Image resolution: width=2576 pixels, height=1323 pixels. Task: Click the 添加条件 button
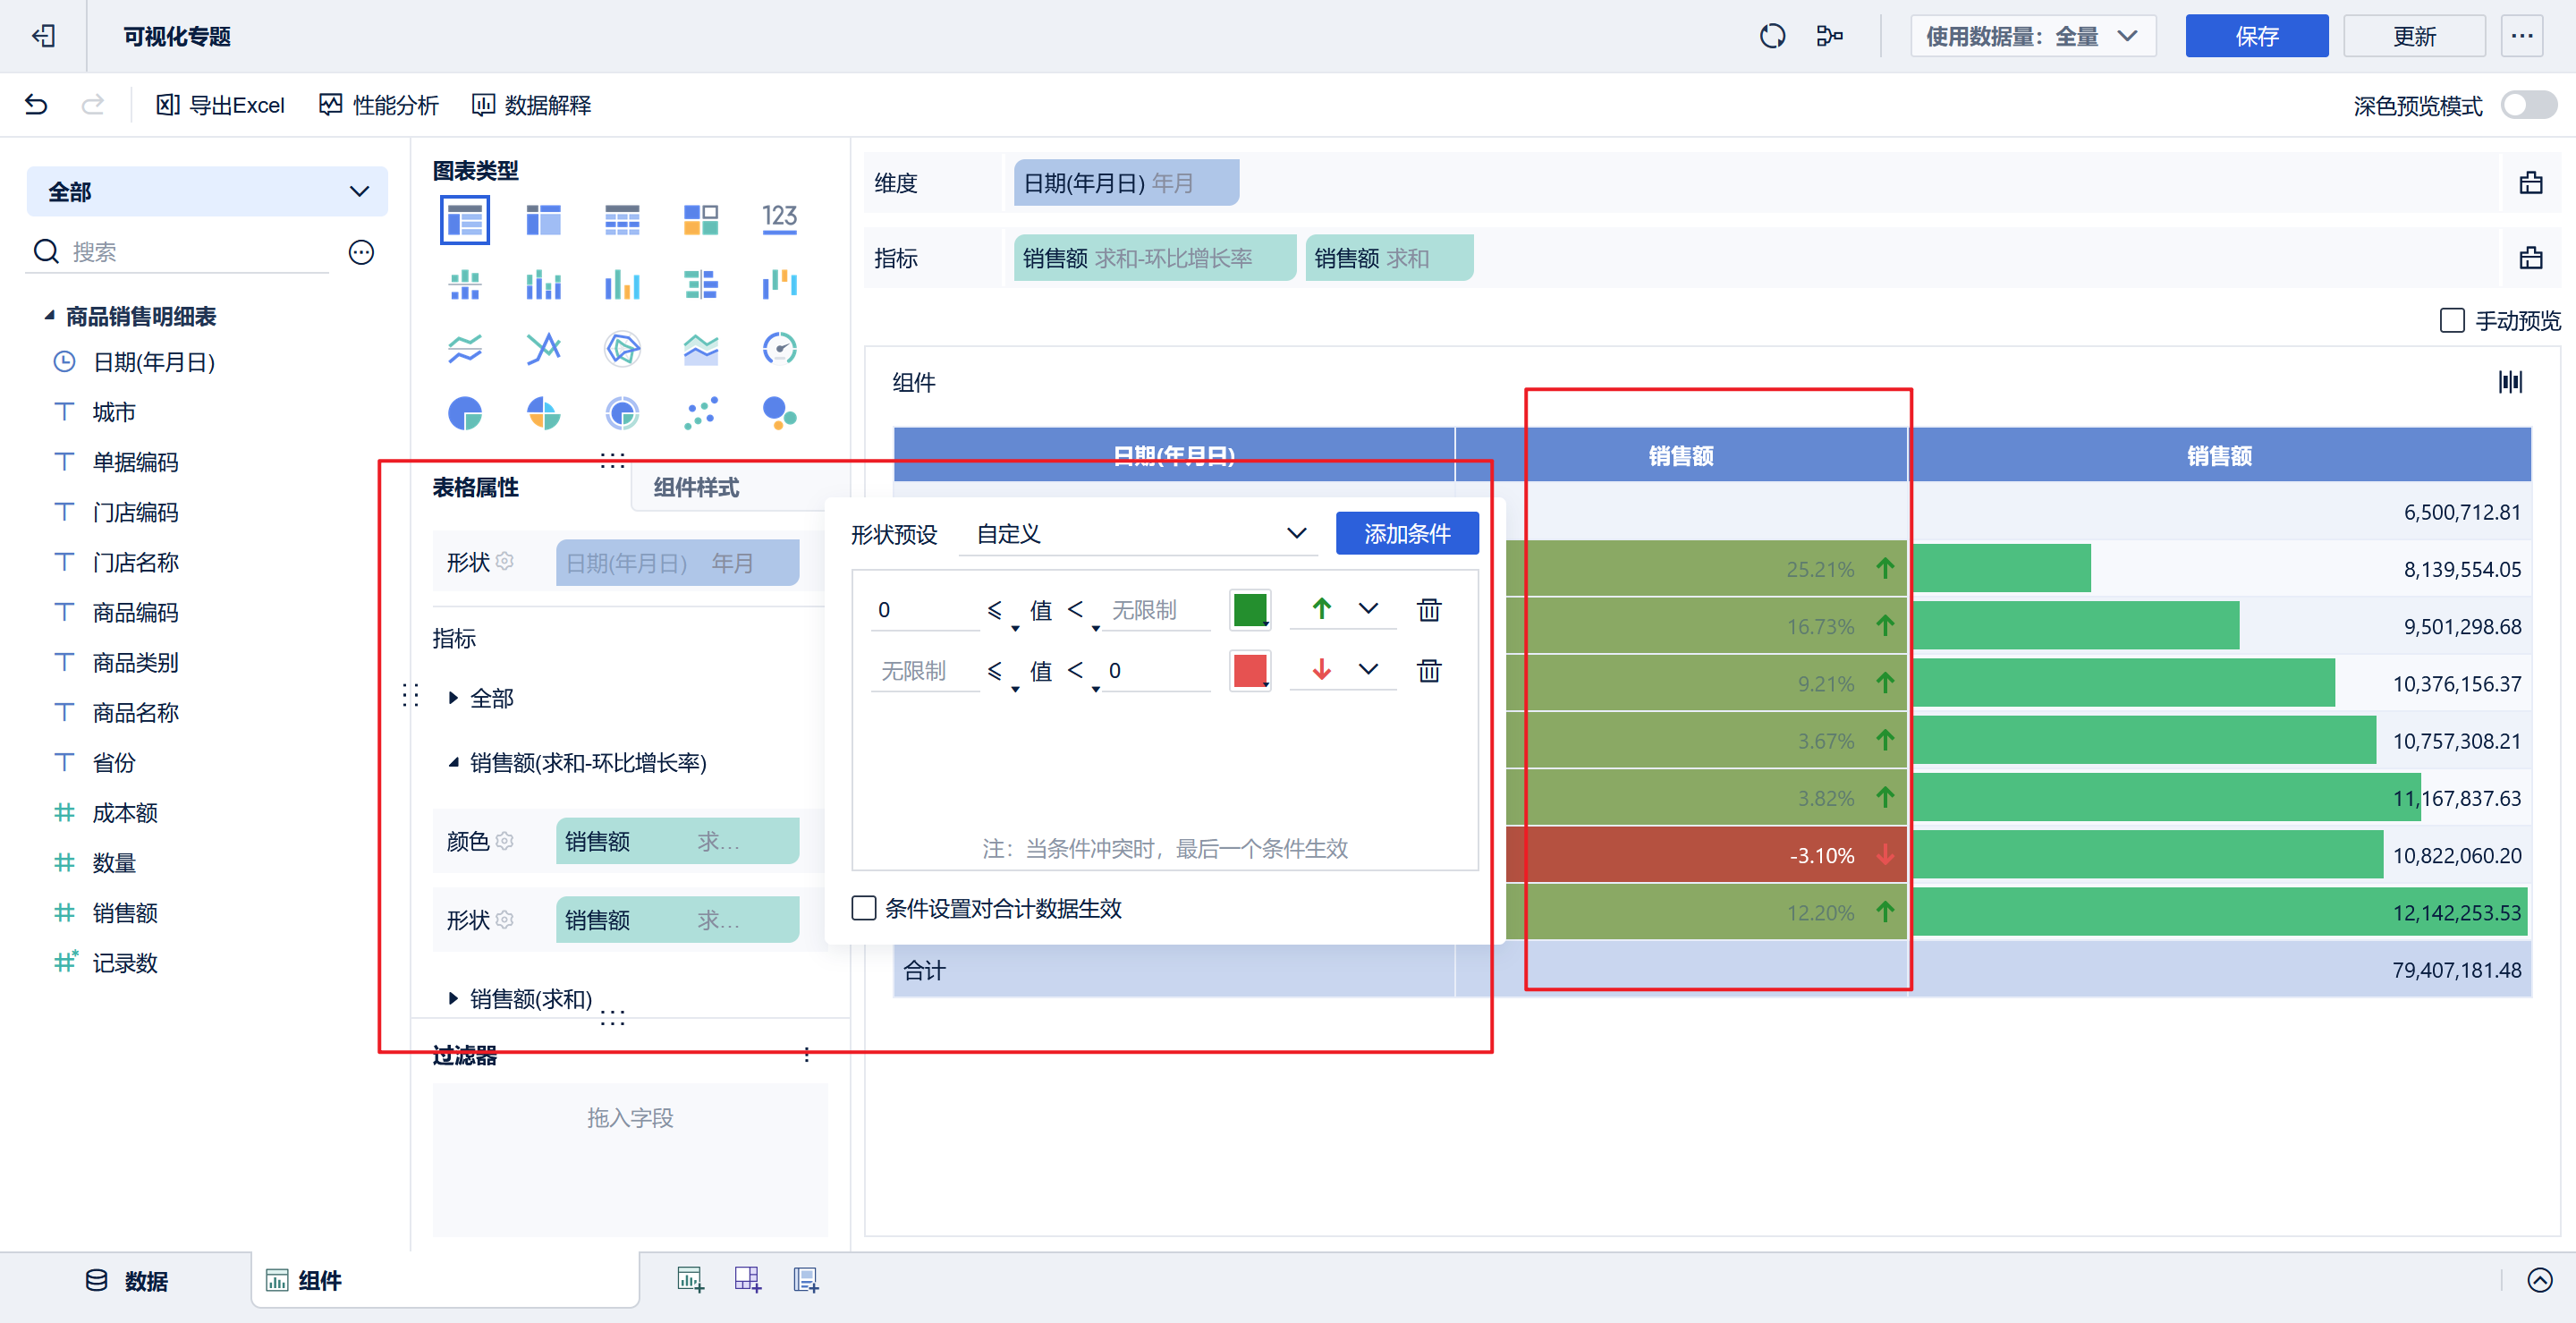(x=1406, y=534)
